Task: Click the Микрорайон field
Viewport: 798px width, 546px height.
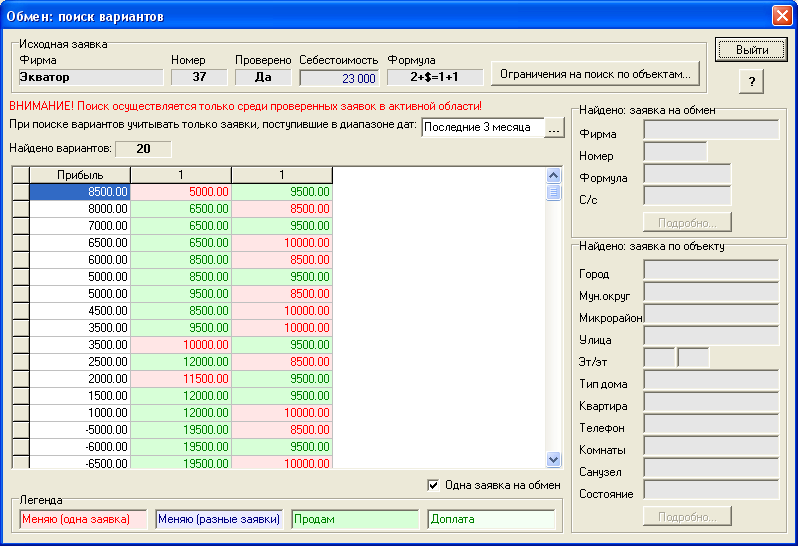Action: (x=711, y=314)
